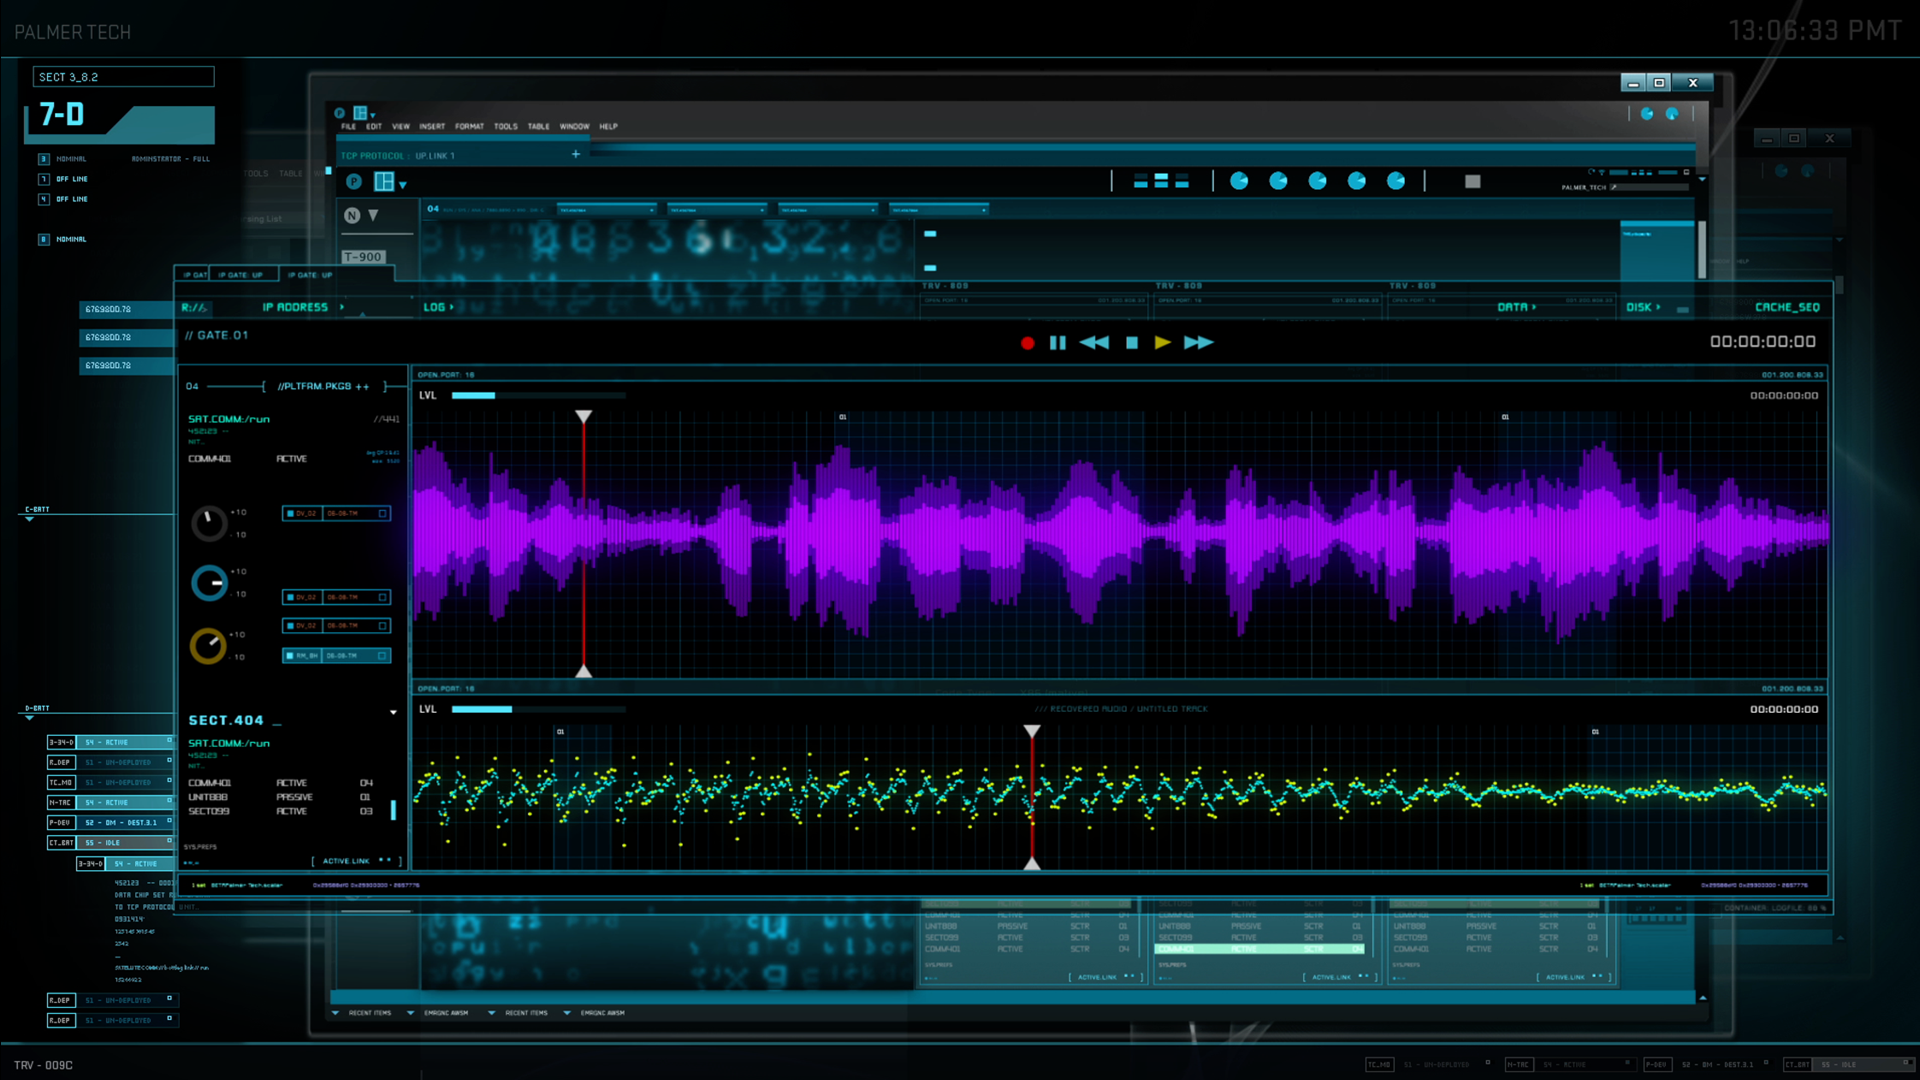Open the TOOLS menu
Image resolution: width=1920 pixels, height=1080 pixels.
pos(506,127)
